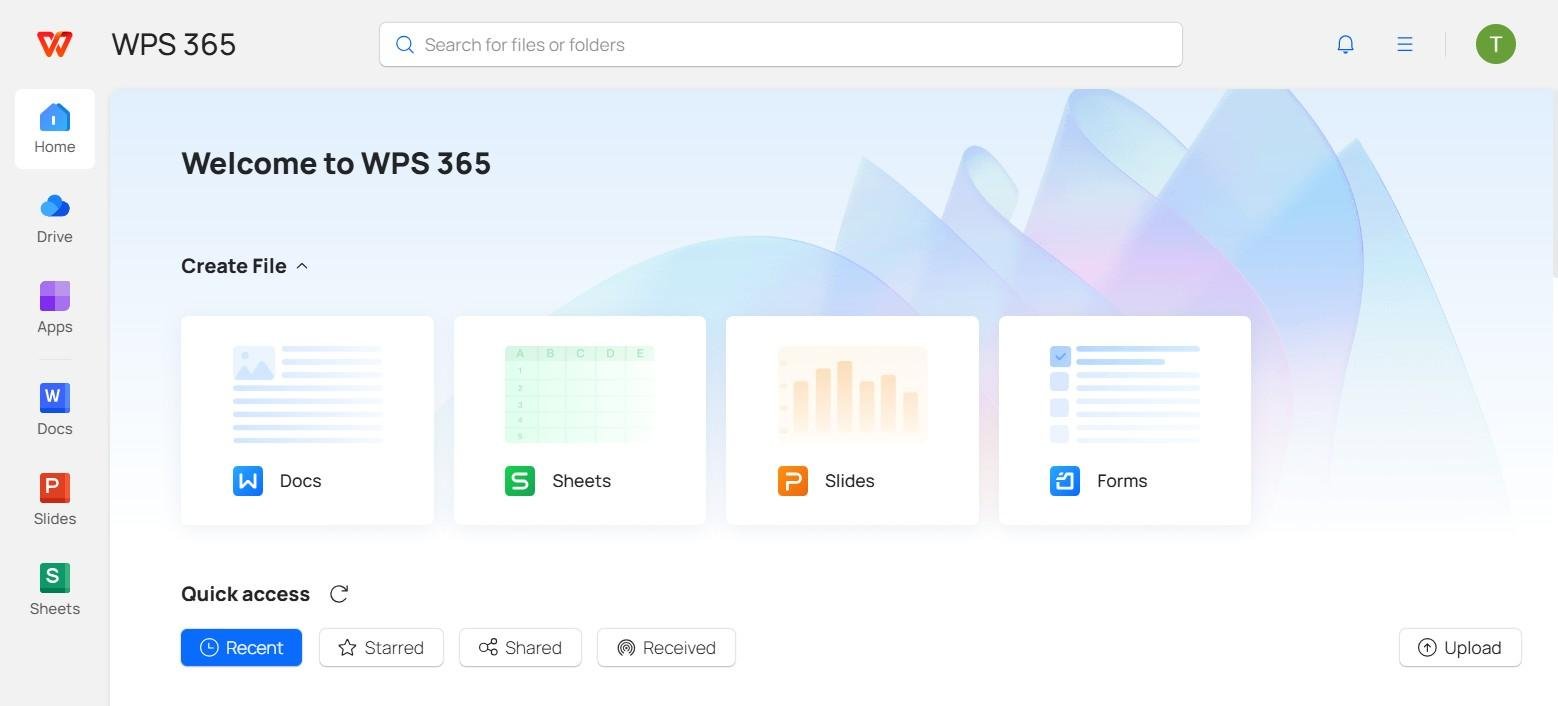1558x706 pixels.
Task: Collapse the Create File section
Action: click(x=302, y=266)
